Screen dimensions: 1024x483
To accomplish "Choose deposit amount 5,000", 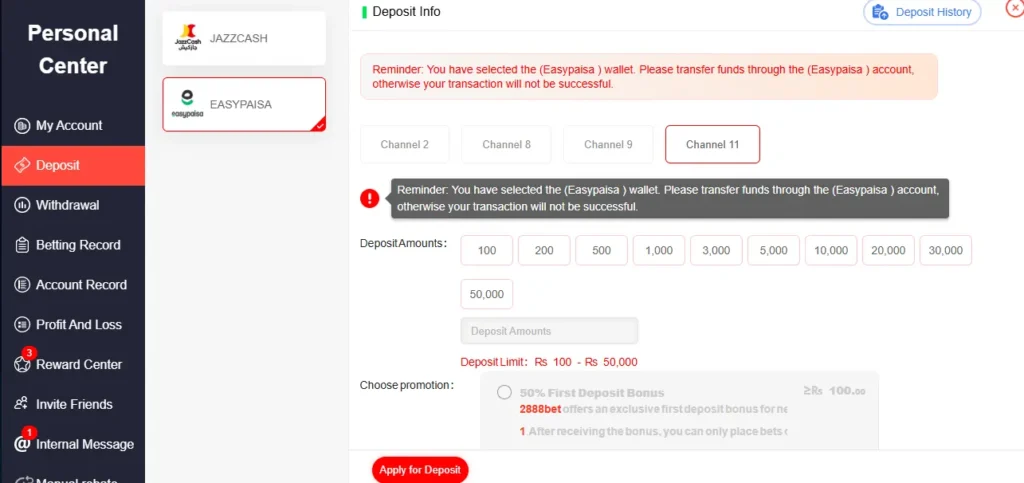I will 774,251.
